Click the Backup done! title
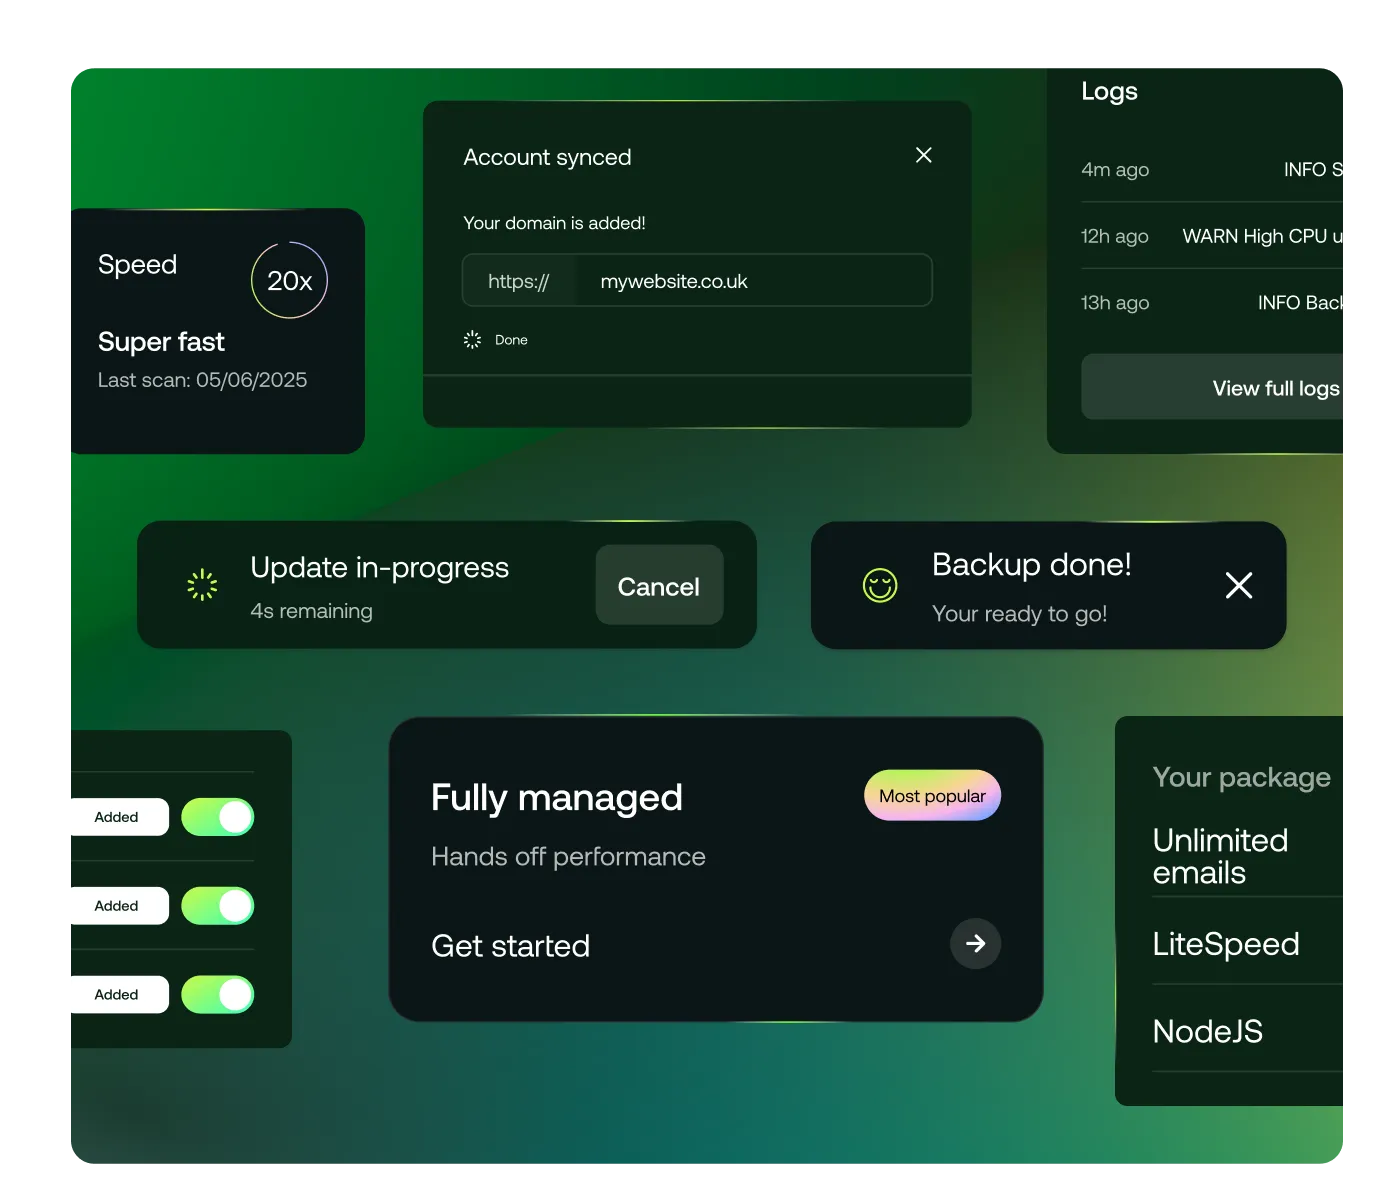 point(1031,565)
